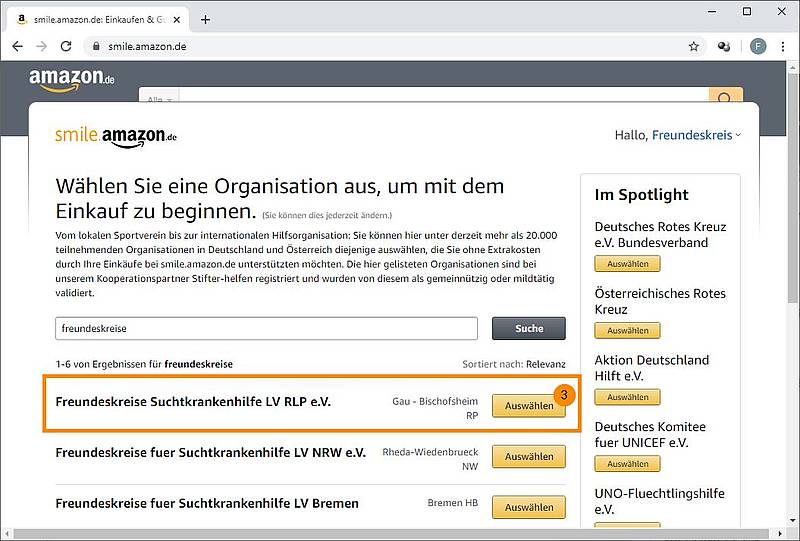Click Freundeskreise fuer Suchtkrankenhilfe LV NRW e.V. name
800x541 pixels.
210,453
